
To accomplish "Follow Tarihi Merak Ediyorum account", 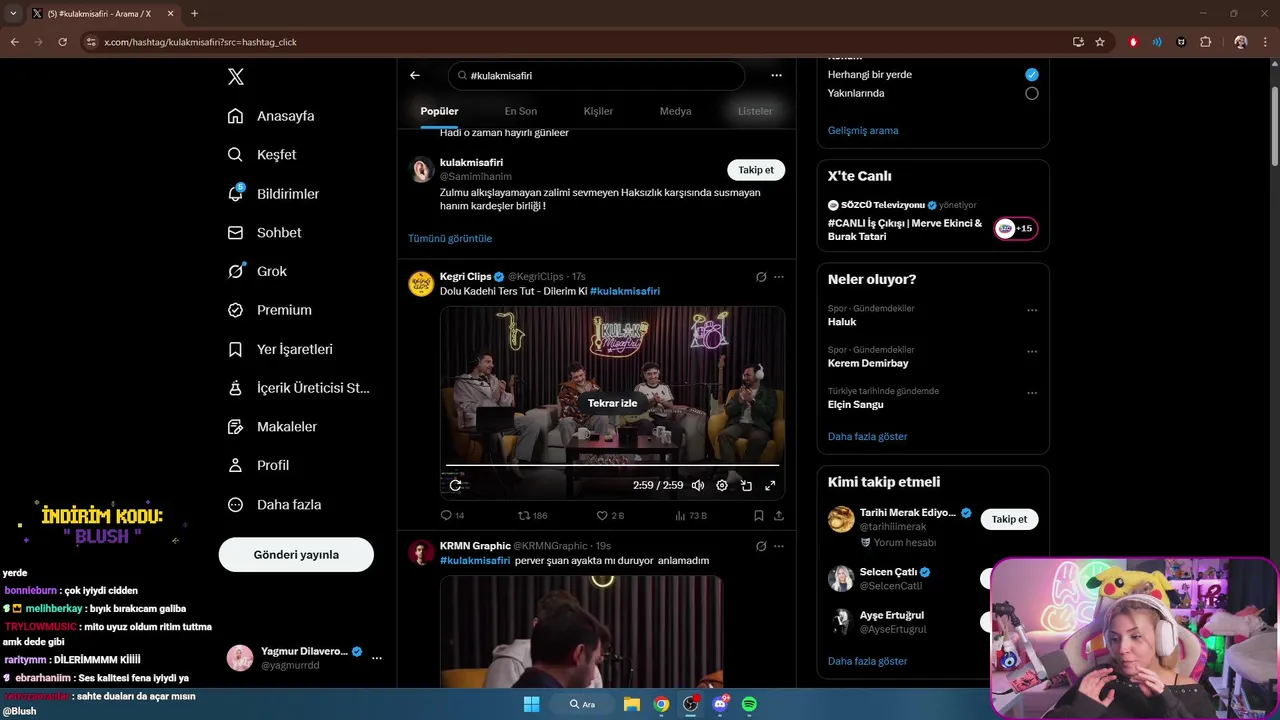I will pyautogui.click(x=1009, y=519).
